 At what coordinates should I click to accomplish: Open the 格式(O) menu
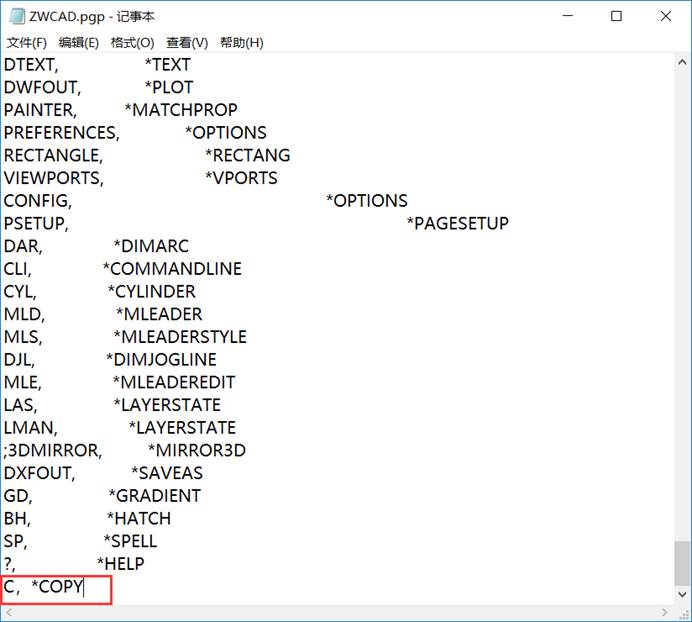point(132,43)
